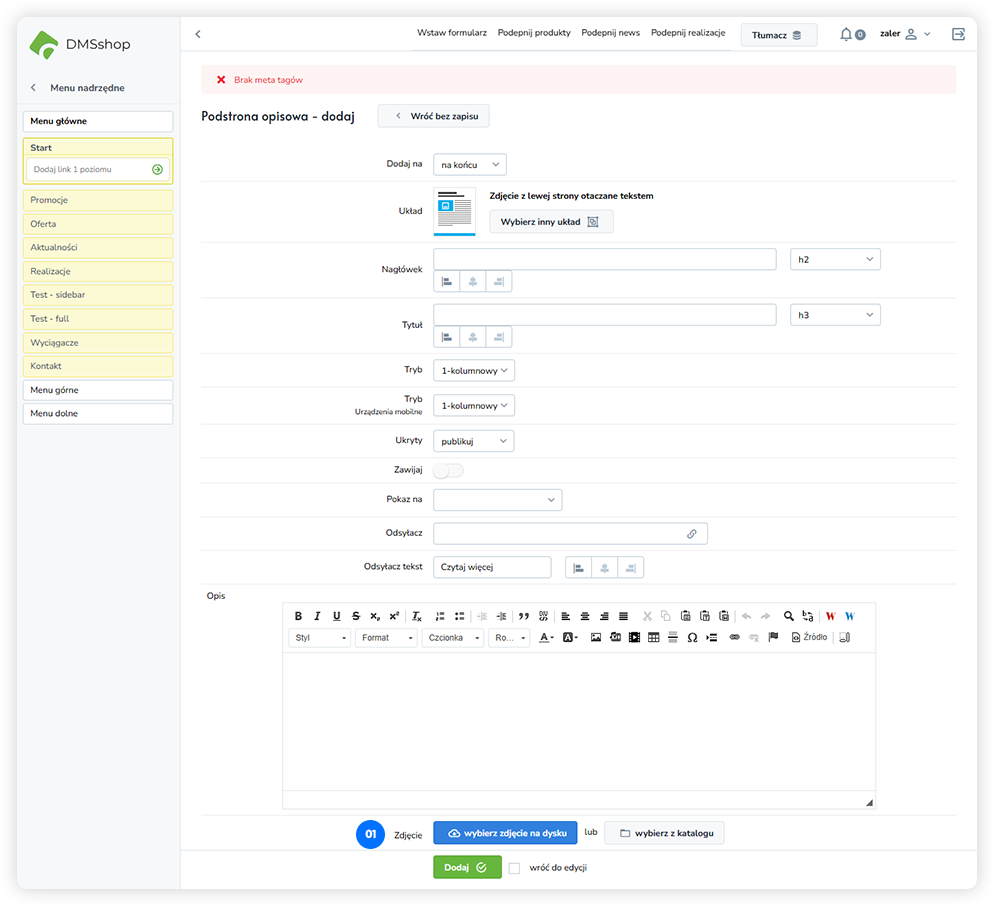Apply bold formatting in the Opis editor
The image size is (994, 906).
click(298, 616)
